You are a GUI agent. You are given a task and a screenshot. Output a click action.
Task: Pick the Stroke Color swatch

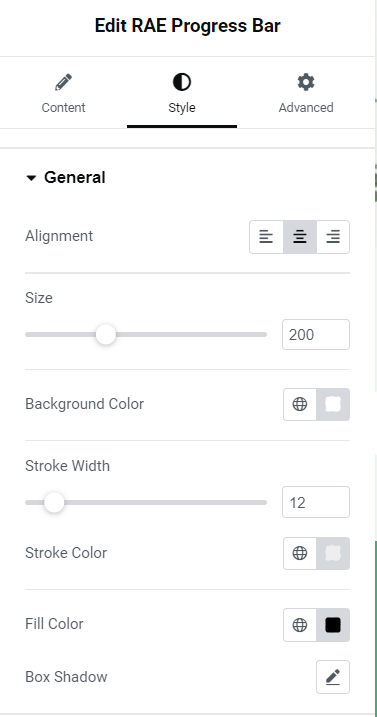[333, 553]
